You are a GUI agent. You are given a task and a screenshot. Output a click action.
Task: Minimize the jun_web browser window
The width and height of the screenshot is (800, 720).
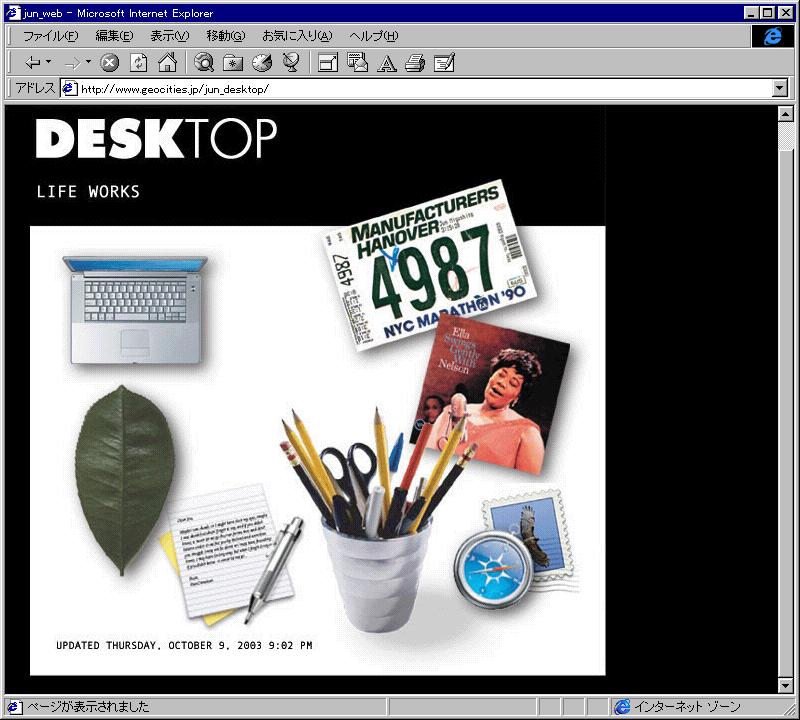751,13
